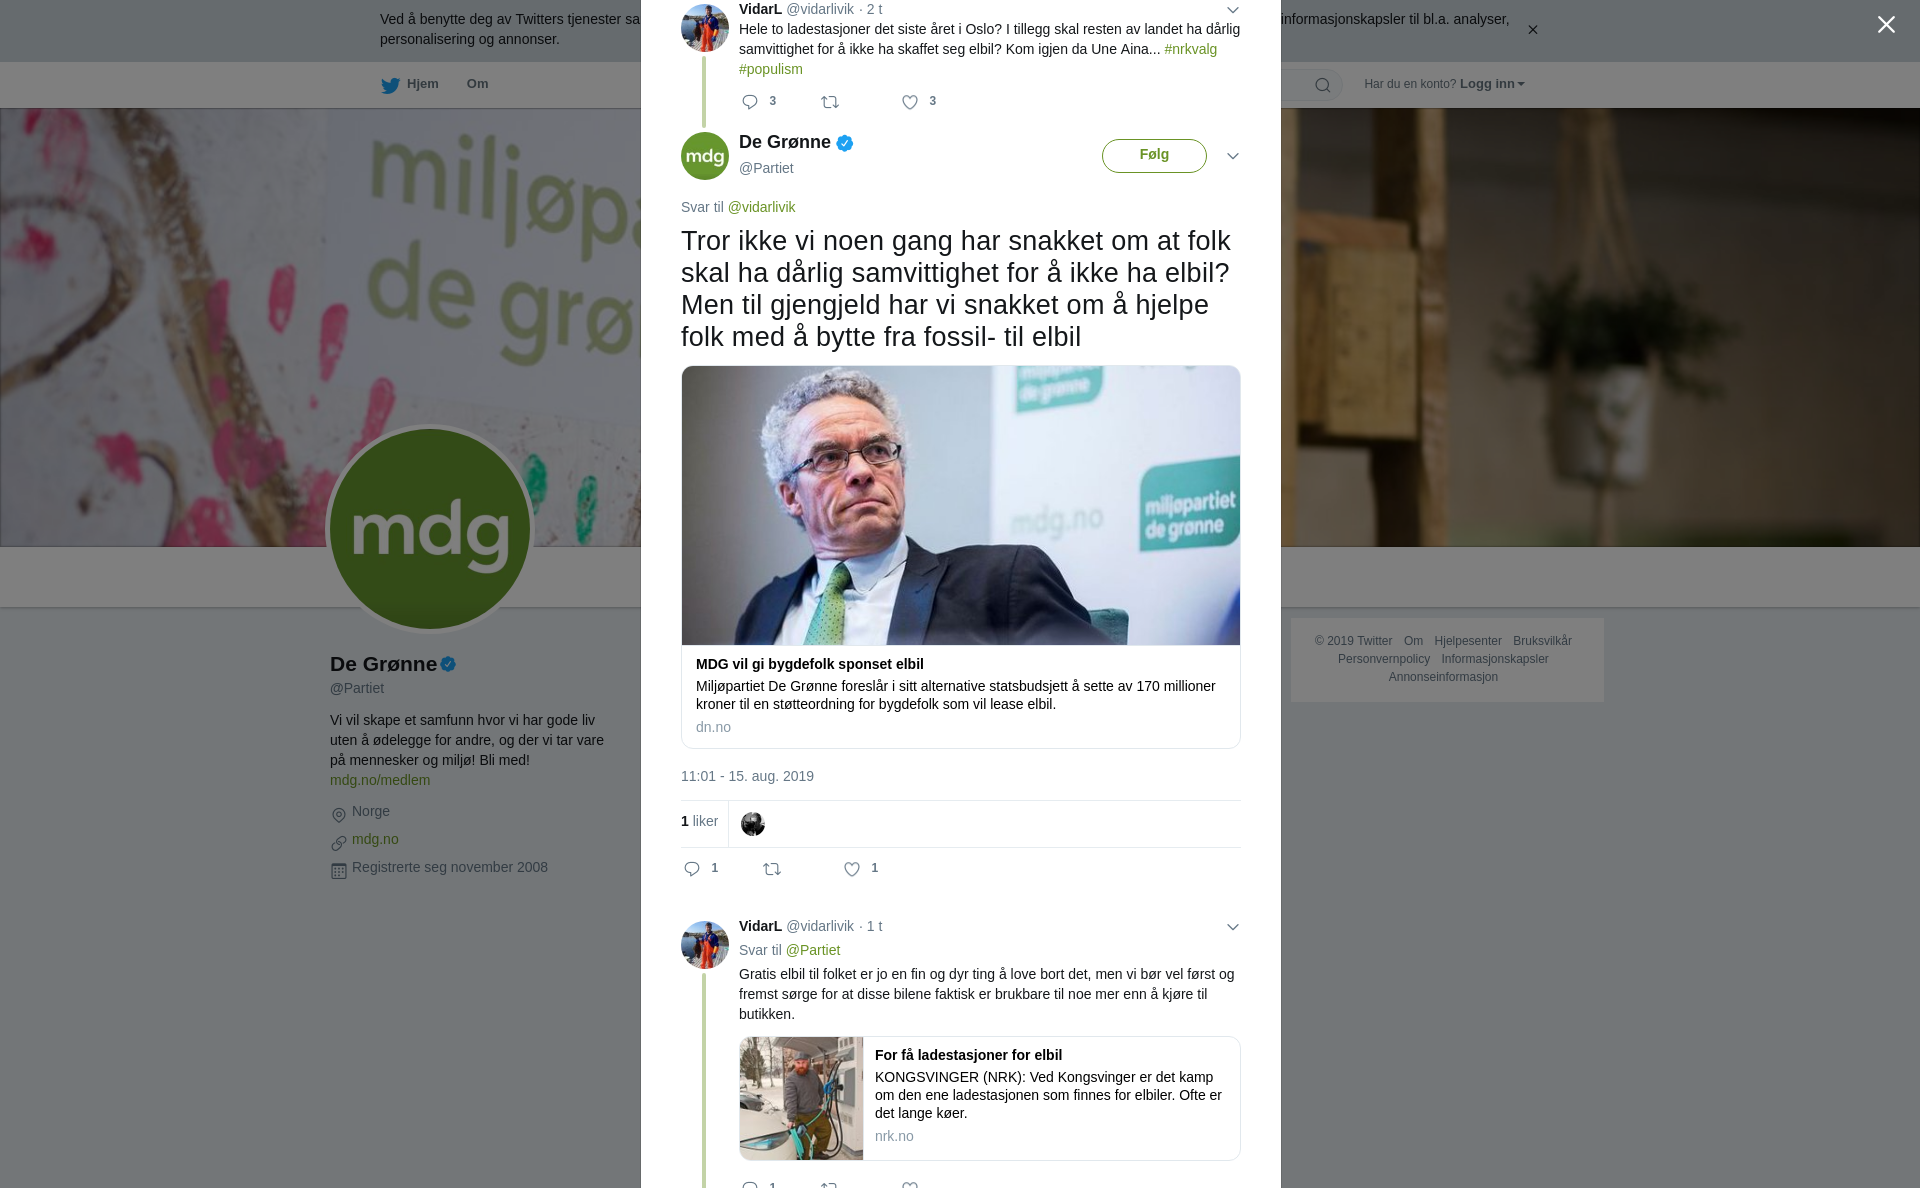Open the Logg inn dropdown
The height and width of the screenshot is (1188, 1920).
[1492, 84]
